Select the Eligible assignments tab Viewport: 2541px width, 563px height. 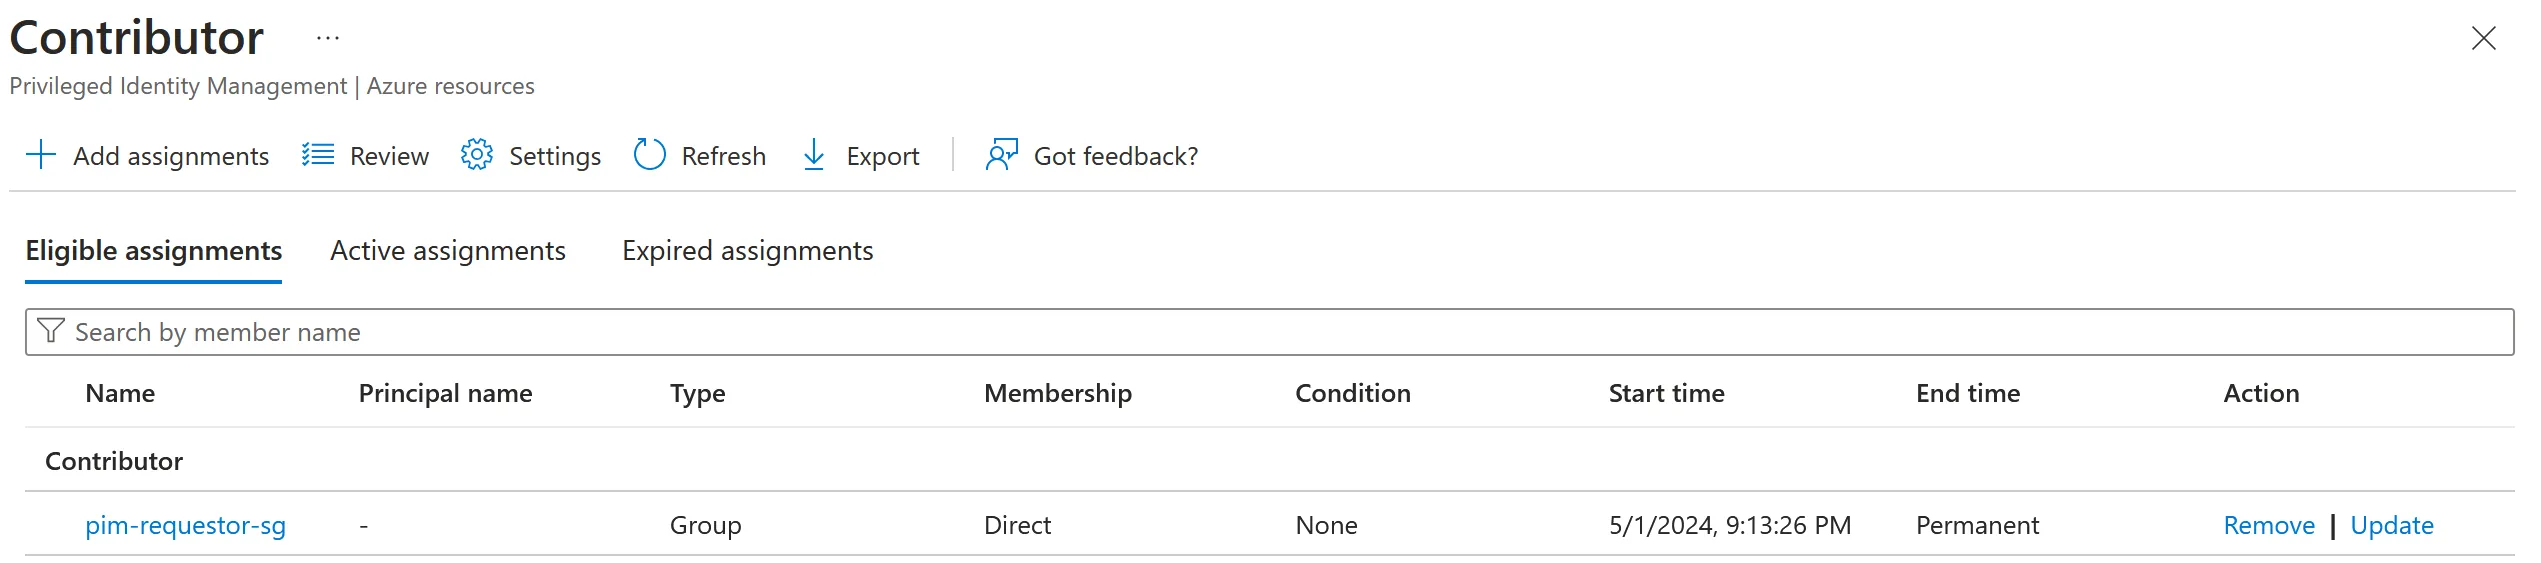[154, 251]
